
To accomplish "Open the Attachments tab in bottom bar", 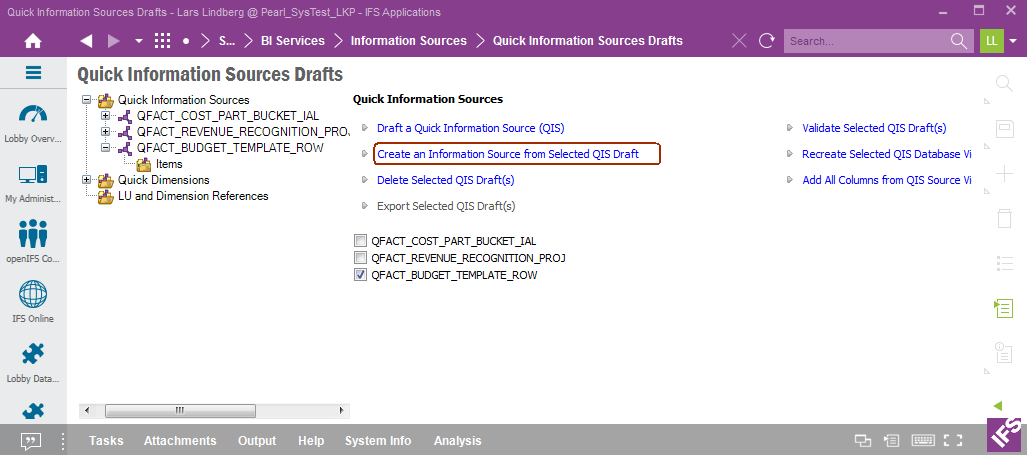I will pyautogui.click(x=180, y=441).
